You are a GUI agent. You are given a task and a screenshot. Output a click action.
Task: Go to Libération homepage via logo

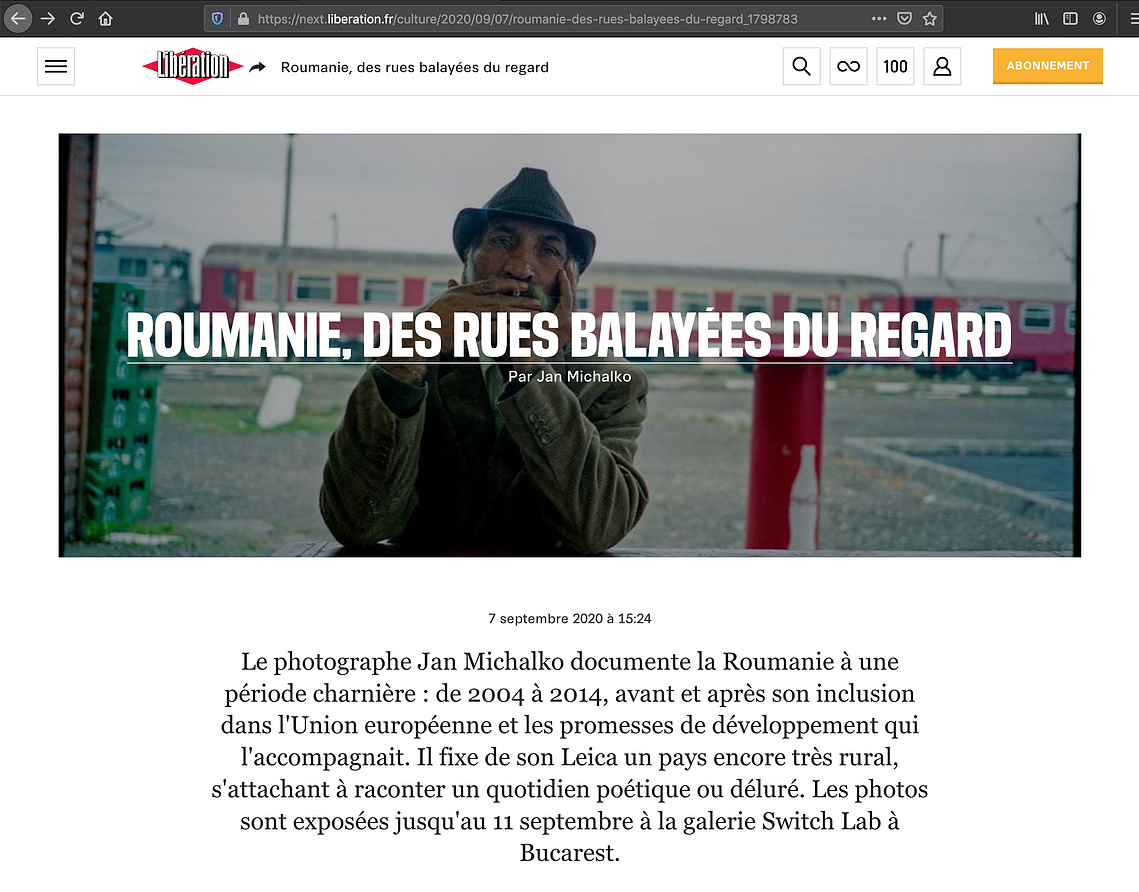click(192, 66)
